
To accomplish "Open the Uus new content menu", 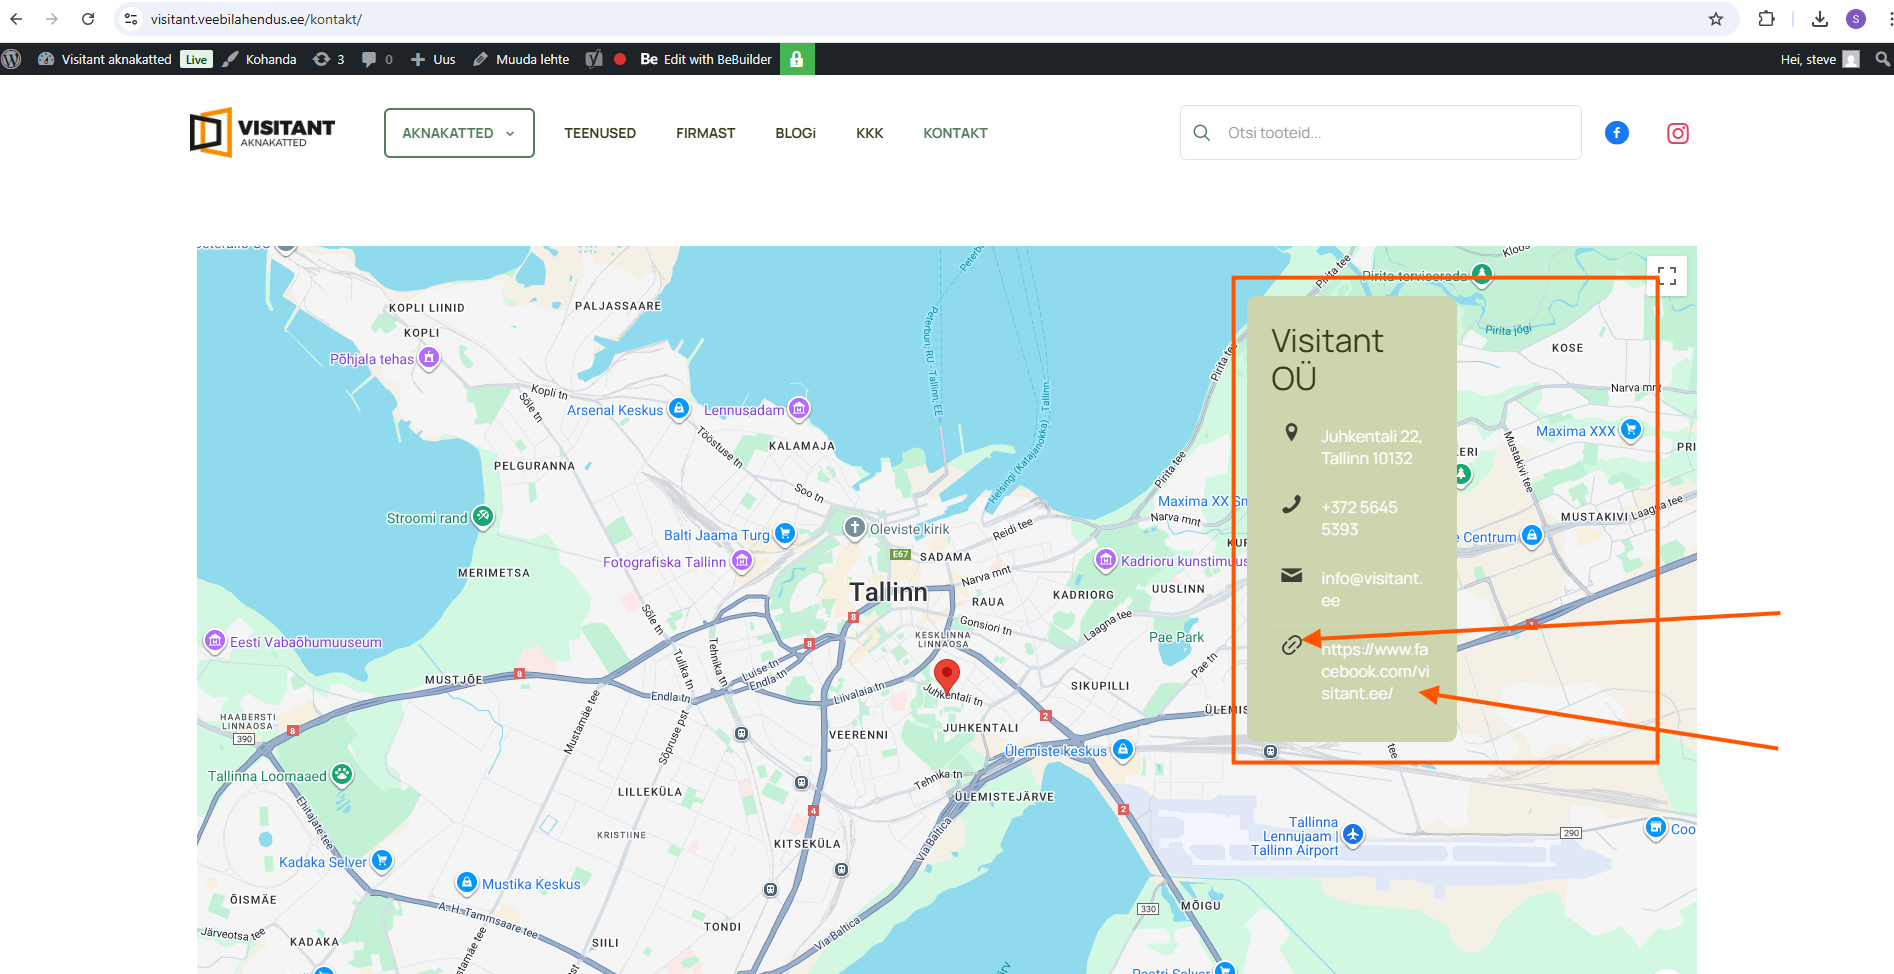I will (433, 59).
